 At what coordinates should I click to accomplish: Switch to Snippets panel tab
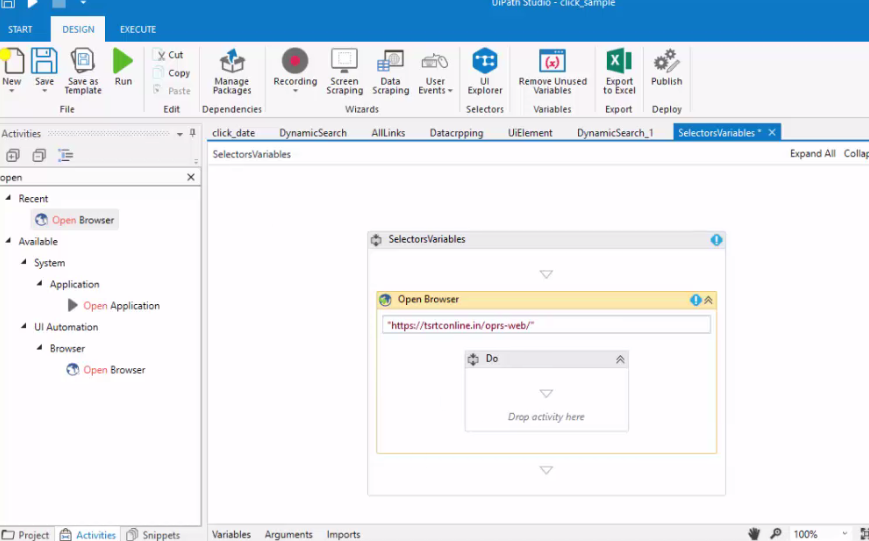pyautogui.click(x=154, y=534)
